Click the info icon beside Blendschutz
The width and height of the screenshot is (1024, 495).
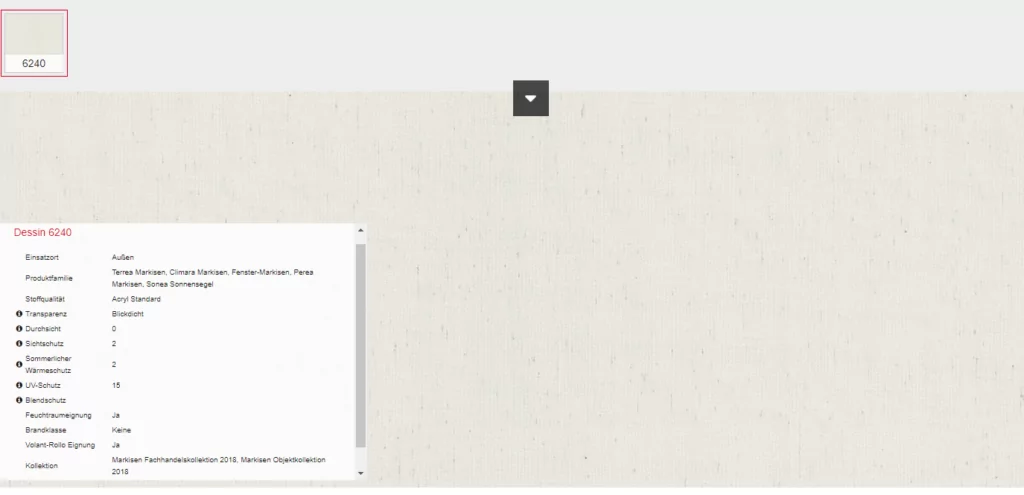pyautogui.click(x=19, y=400)
